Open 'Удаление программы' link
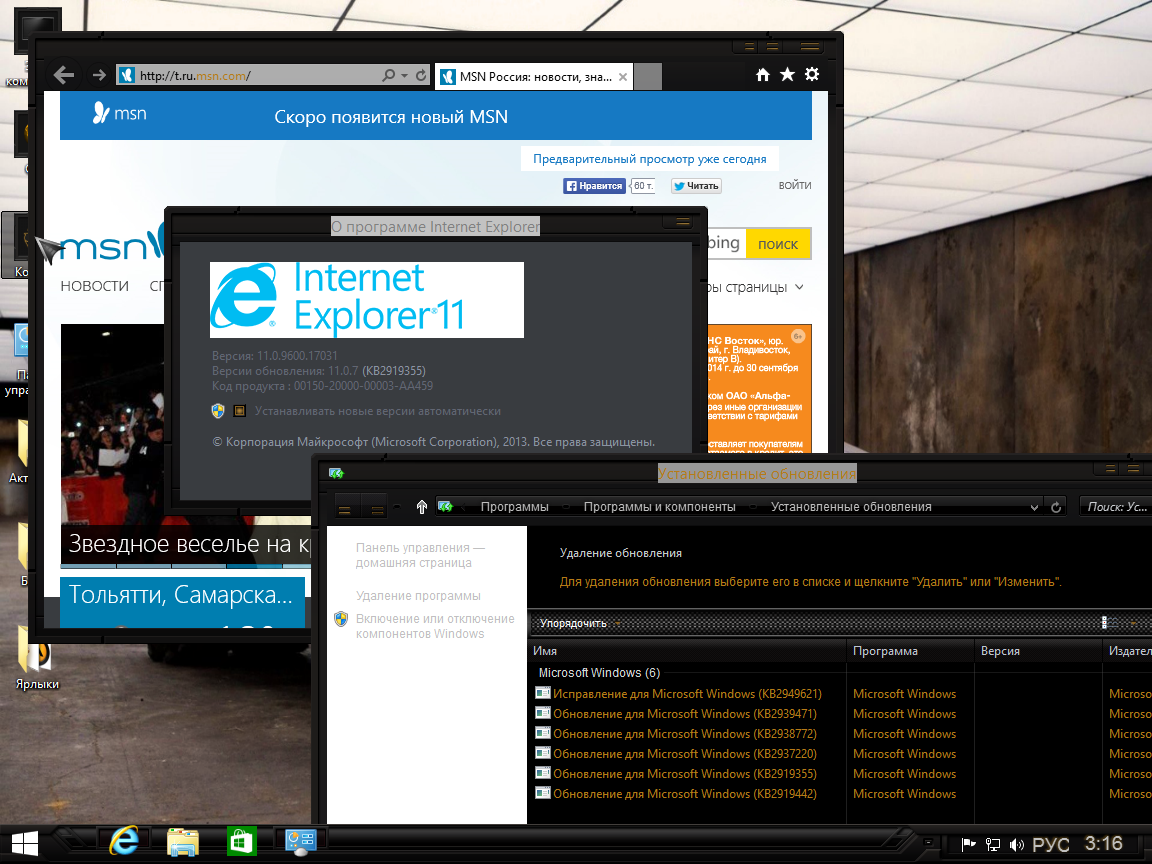The height and width of the screenshot is (864, 1152). pyautogui.click(x=418, y=596)
